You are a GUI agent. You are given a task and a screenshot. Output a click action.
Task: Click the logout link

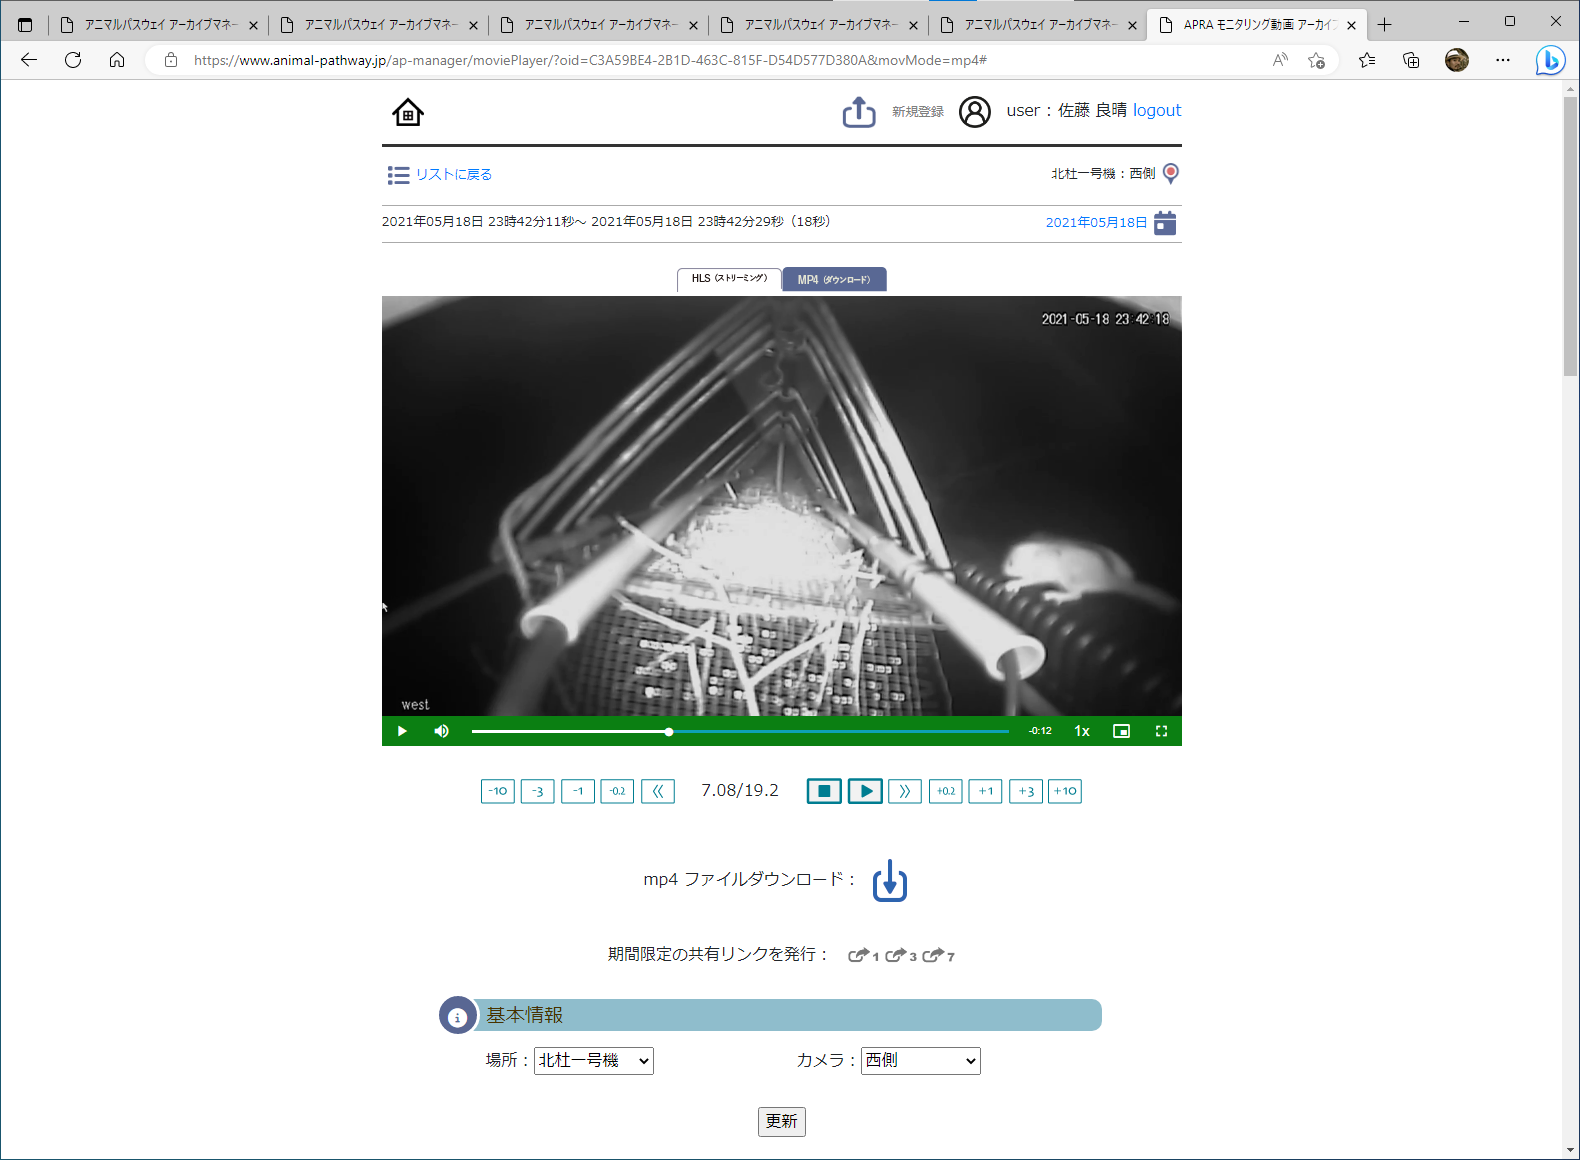tap(1157, 110)
